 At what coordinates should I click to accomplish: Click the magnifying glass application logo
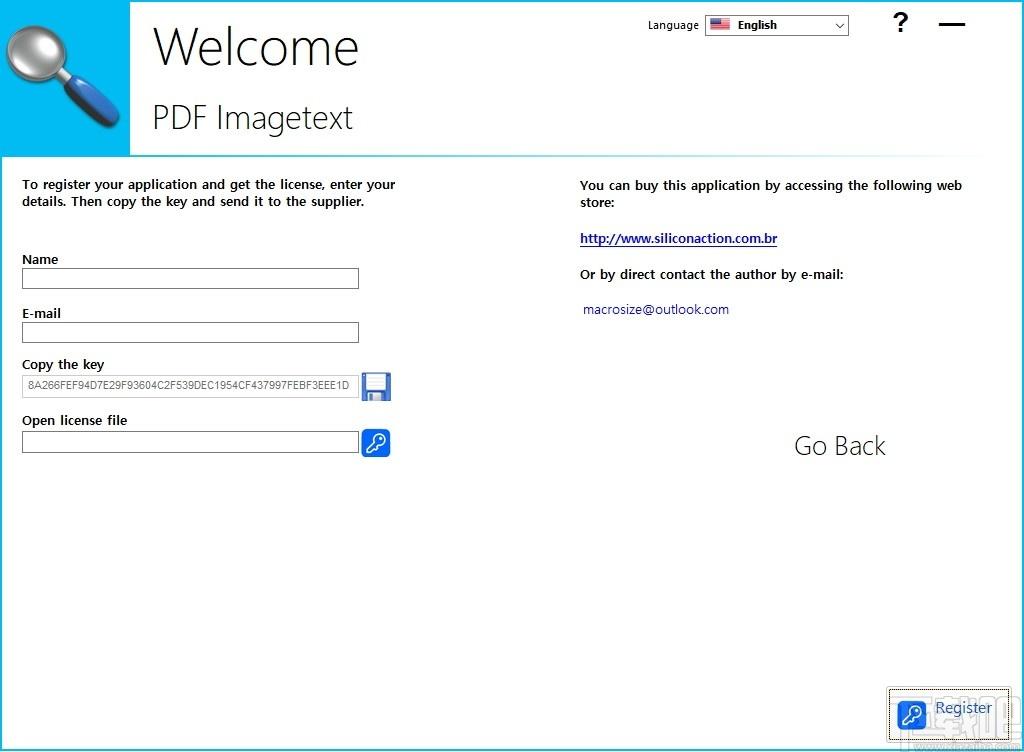(x=63, y=76)
